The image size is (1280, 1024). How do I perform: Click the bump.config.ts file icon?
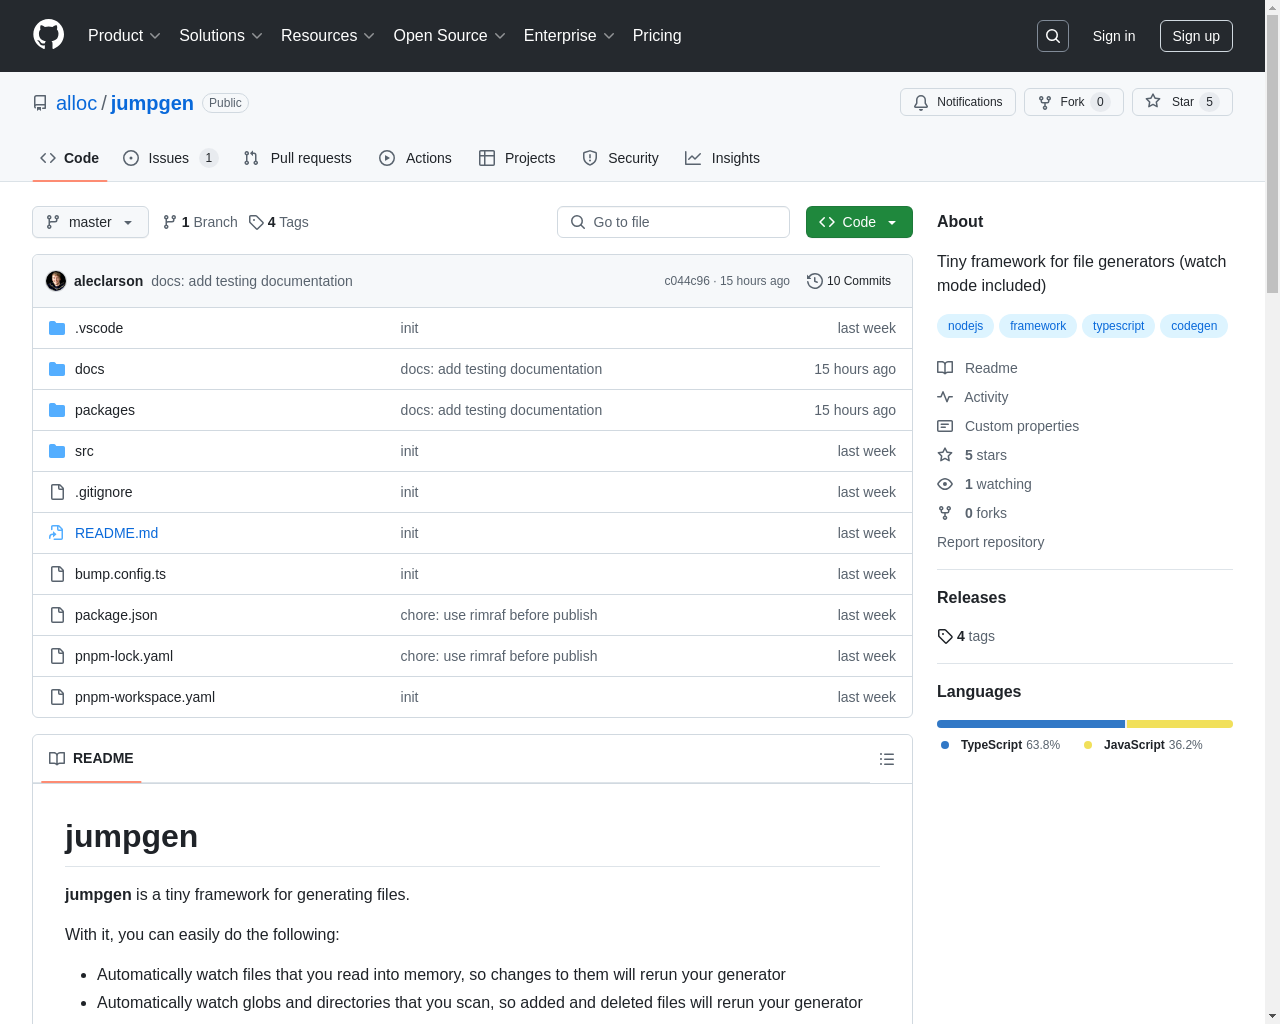(57, 574)
